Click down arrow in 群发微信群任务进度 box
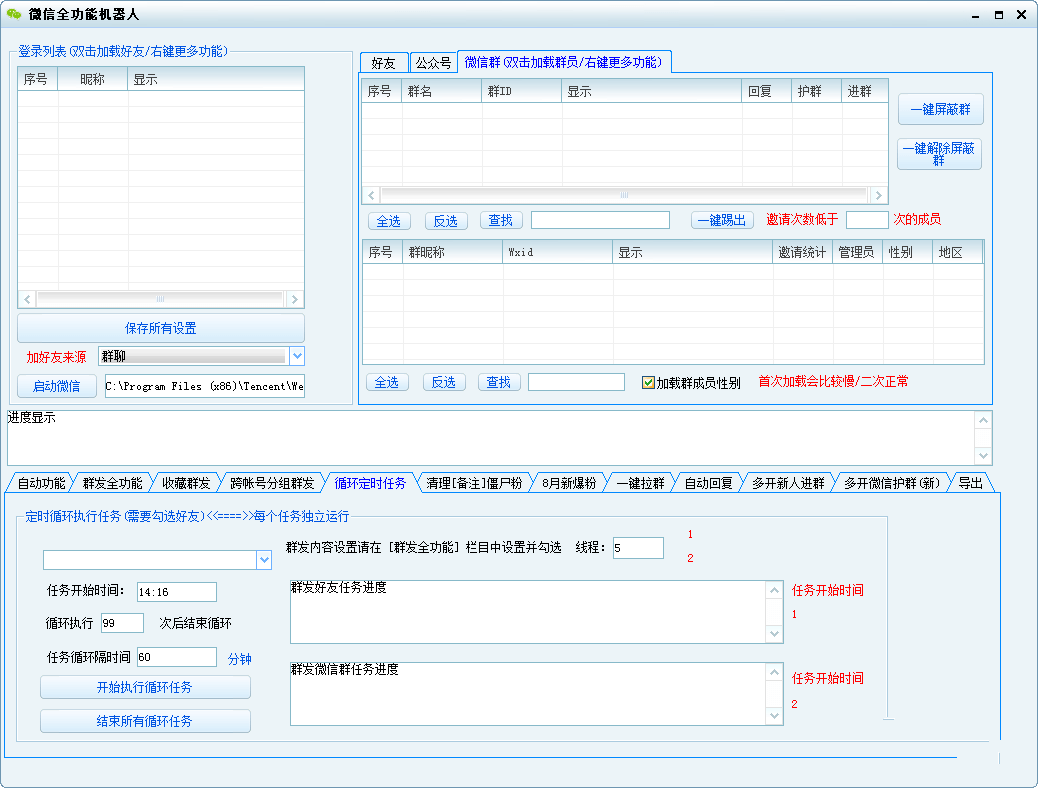 [x=775, y=716]
